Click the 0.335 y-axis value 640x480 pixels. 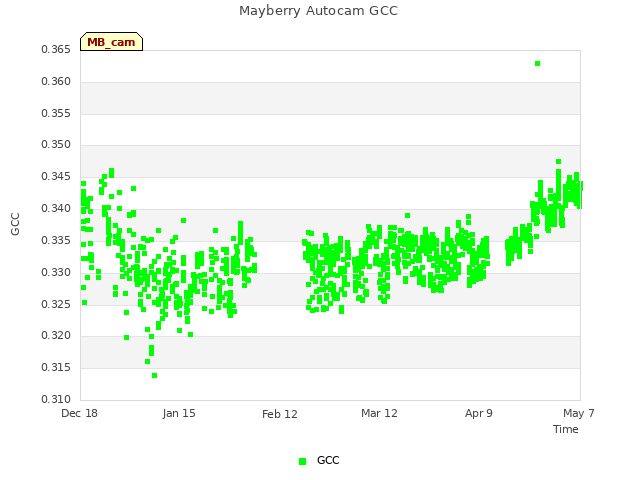tap(56, 240)
